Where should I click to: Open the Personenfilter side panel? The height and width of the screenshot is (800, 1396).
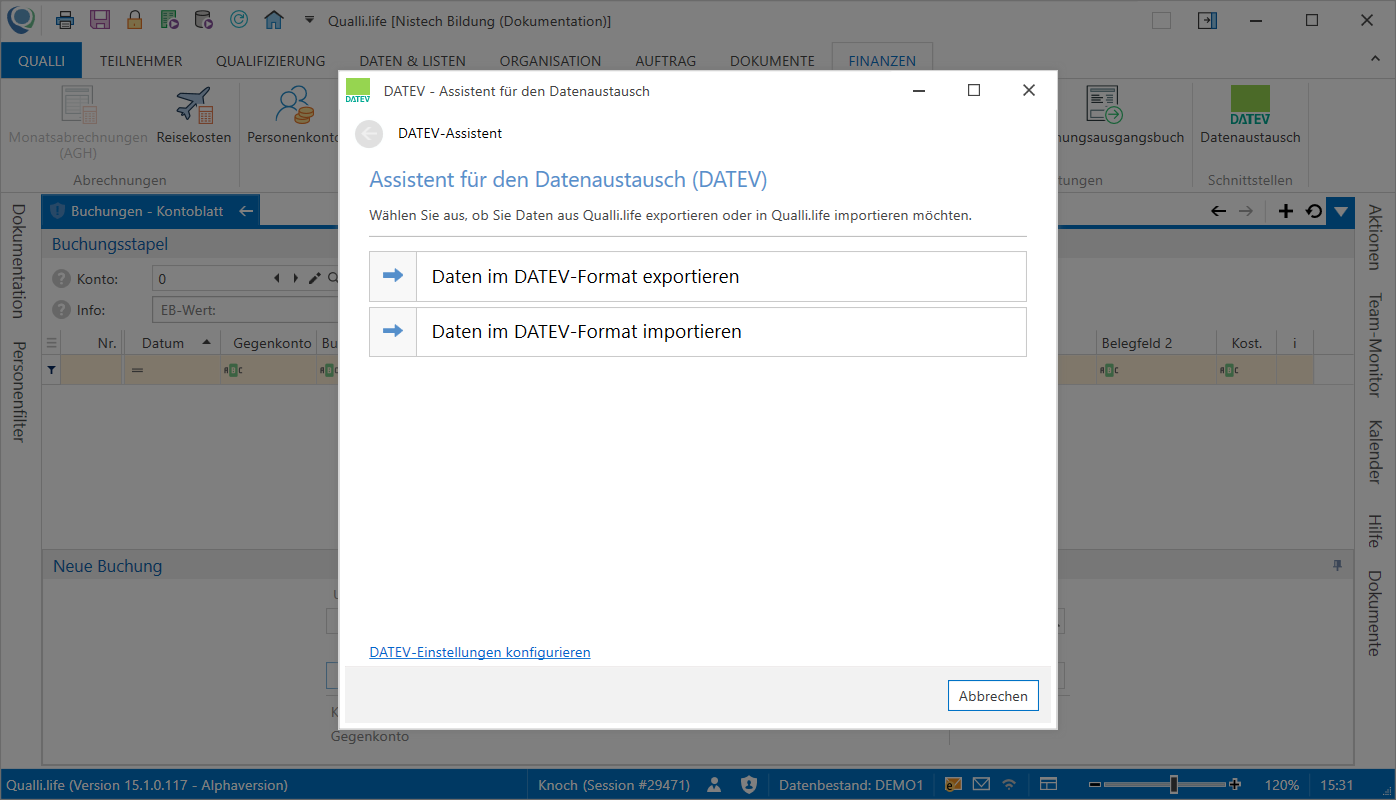click(x=17, y=391)
